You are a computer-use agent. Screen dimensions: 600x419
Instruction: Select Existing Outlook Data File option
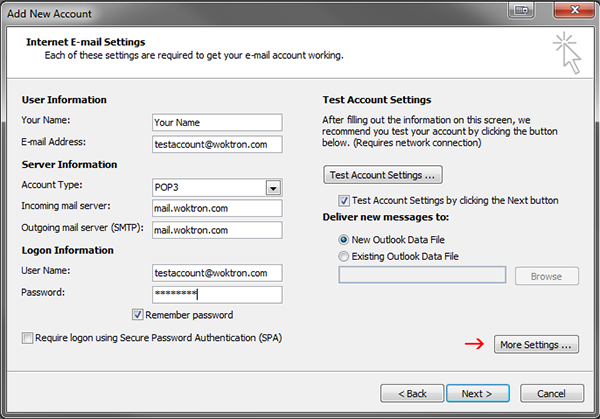click(x=344, y=256)
